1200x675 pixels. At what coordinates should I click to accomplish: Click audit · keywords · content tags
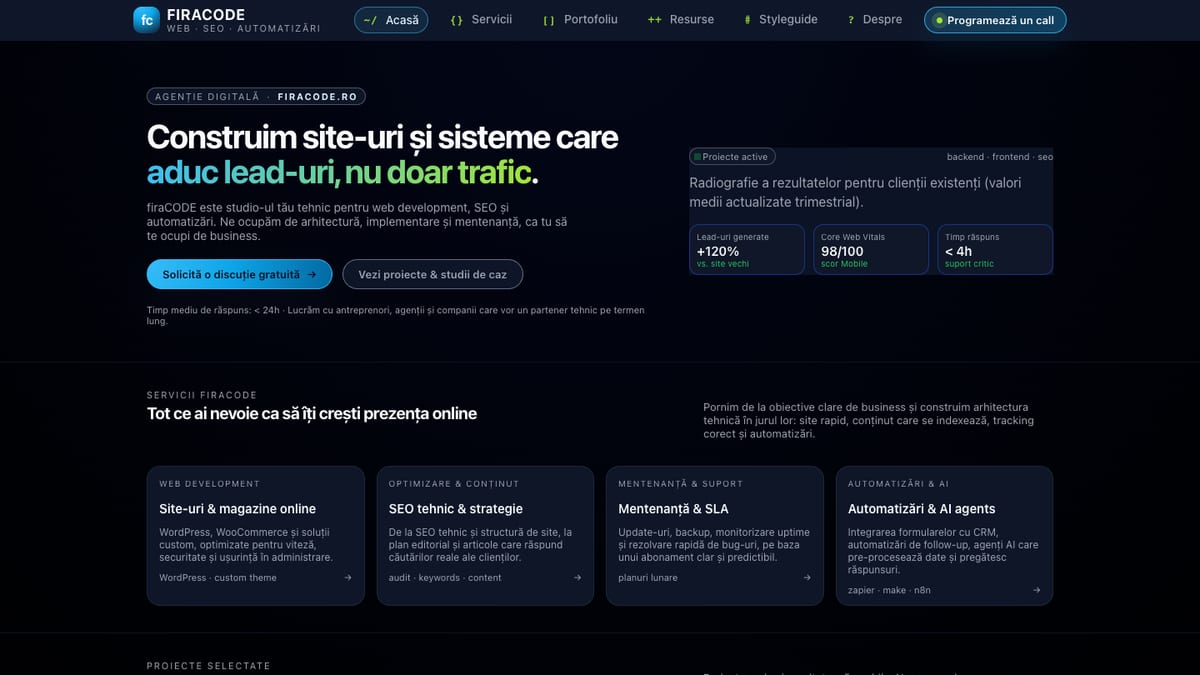[445, 577]
